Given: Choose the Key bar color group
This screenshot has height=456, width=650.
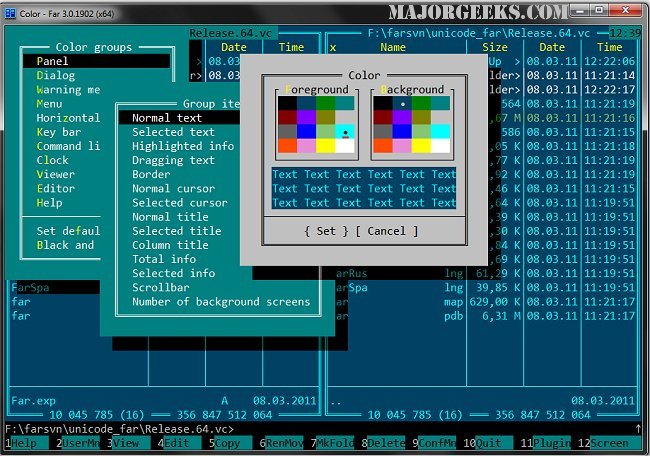Looking at the screenshot, I should [59, 132].
